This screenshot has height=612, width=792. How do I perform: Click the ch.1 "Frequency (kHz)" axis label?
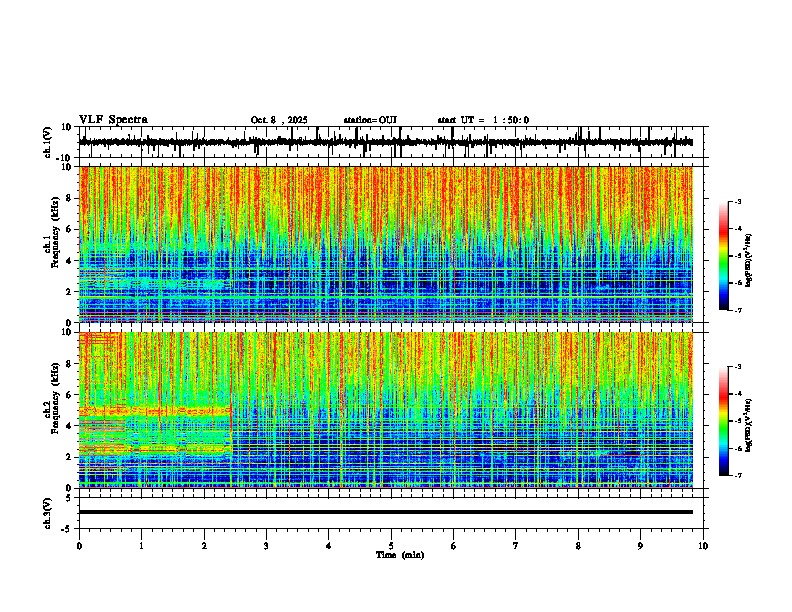point(56,232)
